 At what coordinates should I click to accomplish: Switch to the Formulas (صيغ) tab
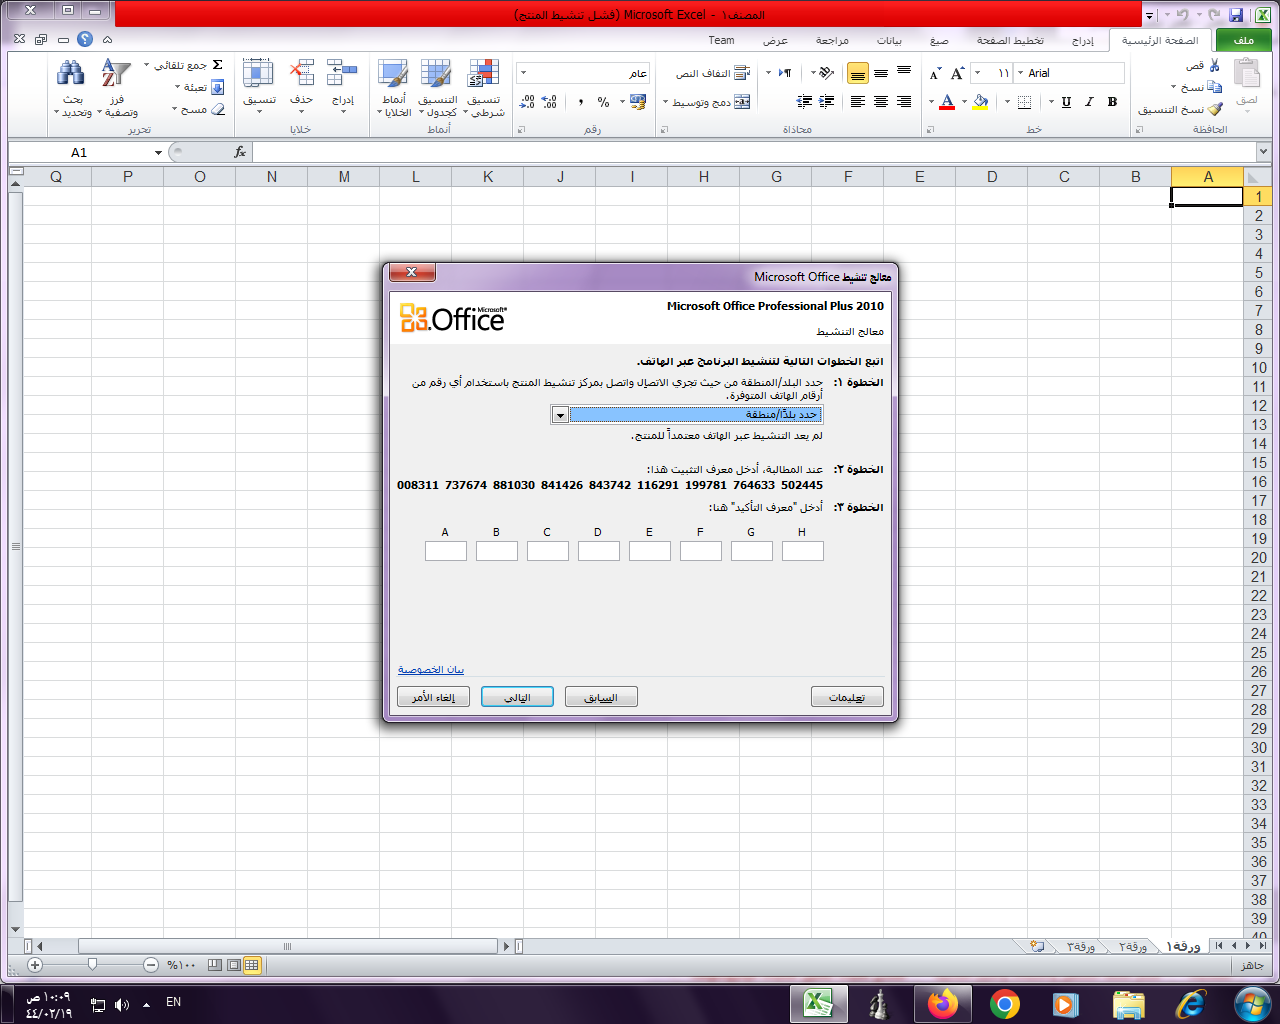point(939,41)
